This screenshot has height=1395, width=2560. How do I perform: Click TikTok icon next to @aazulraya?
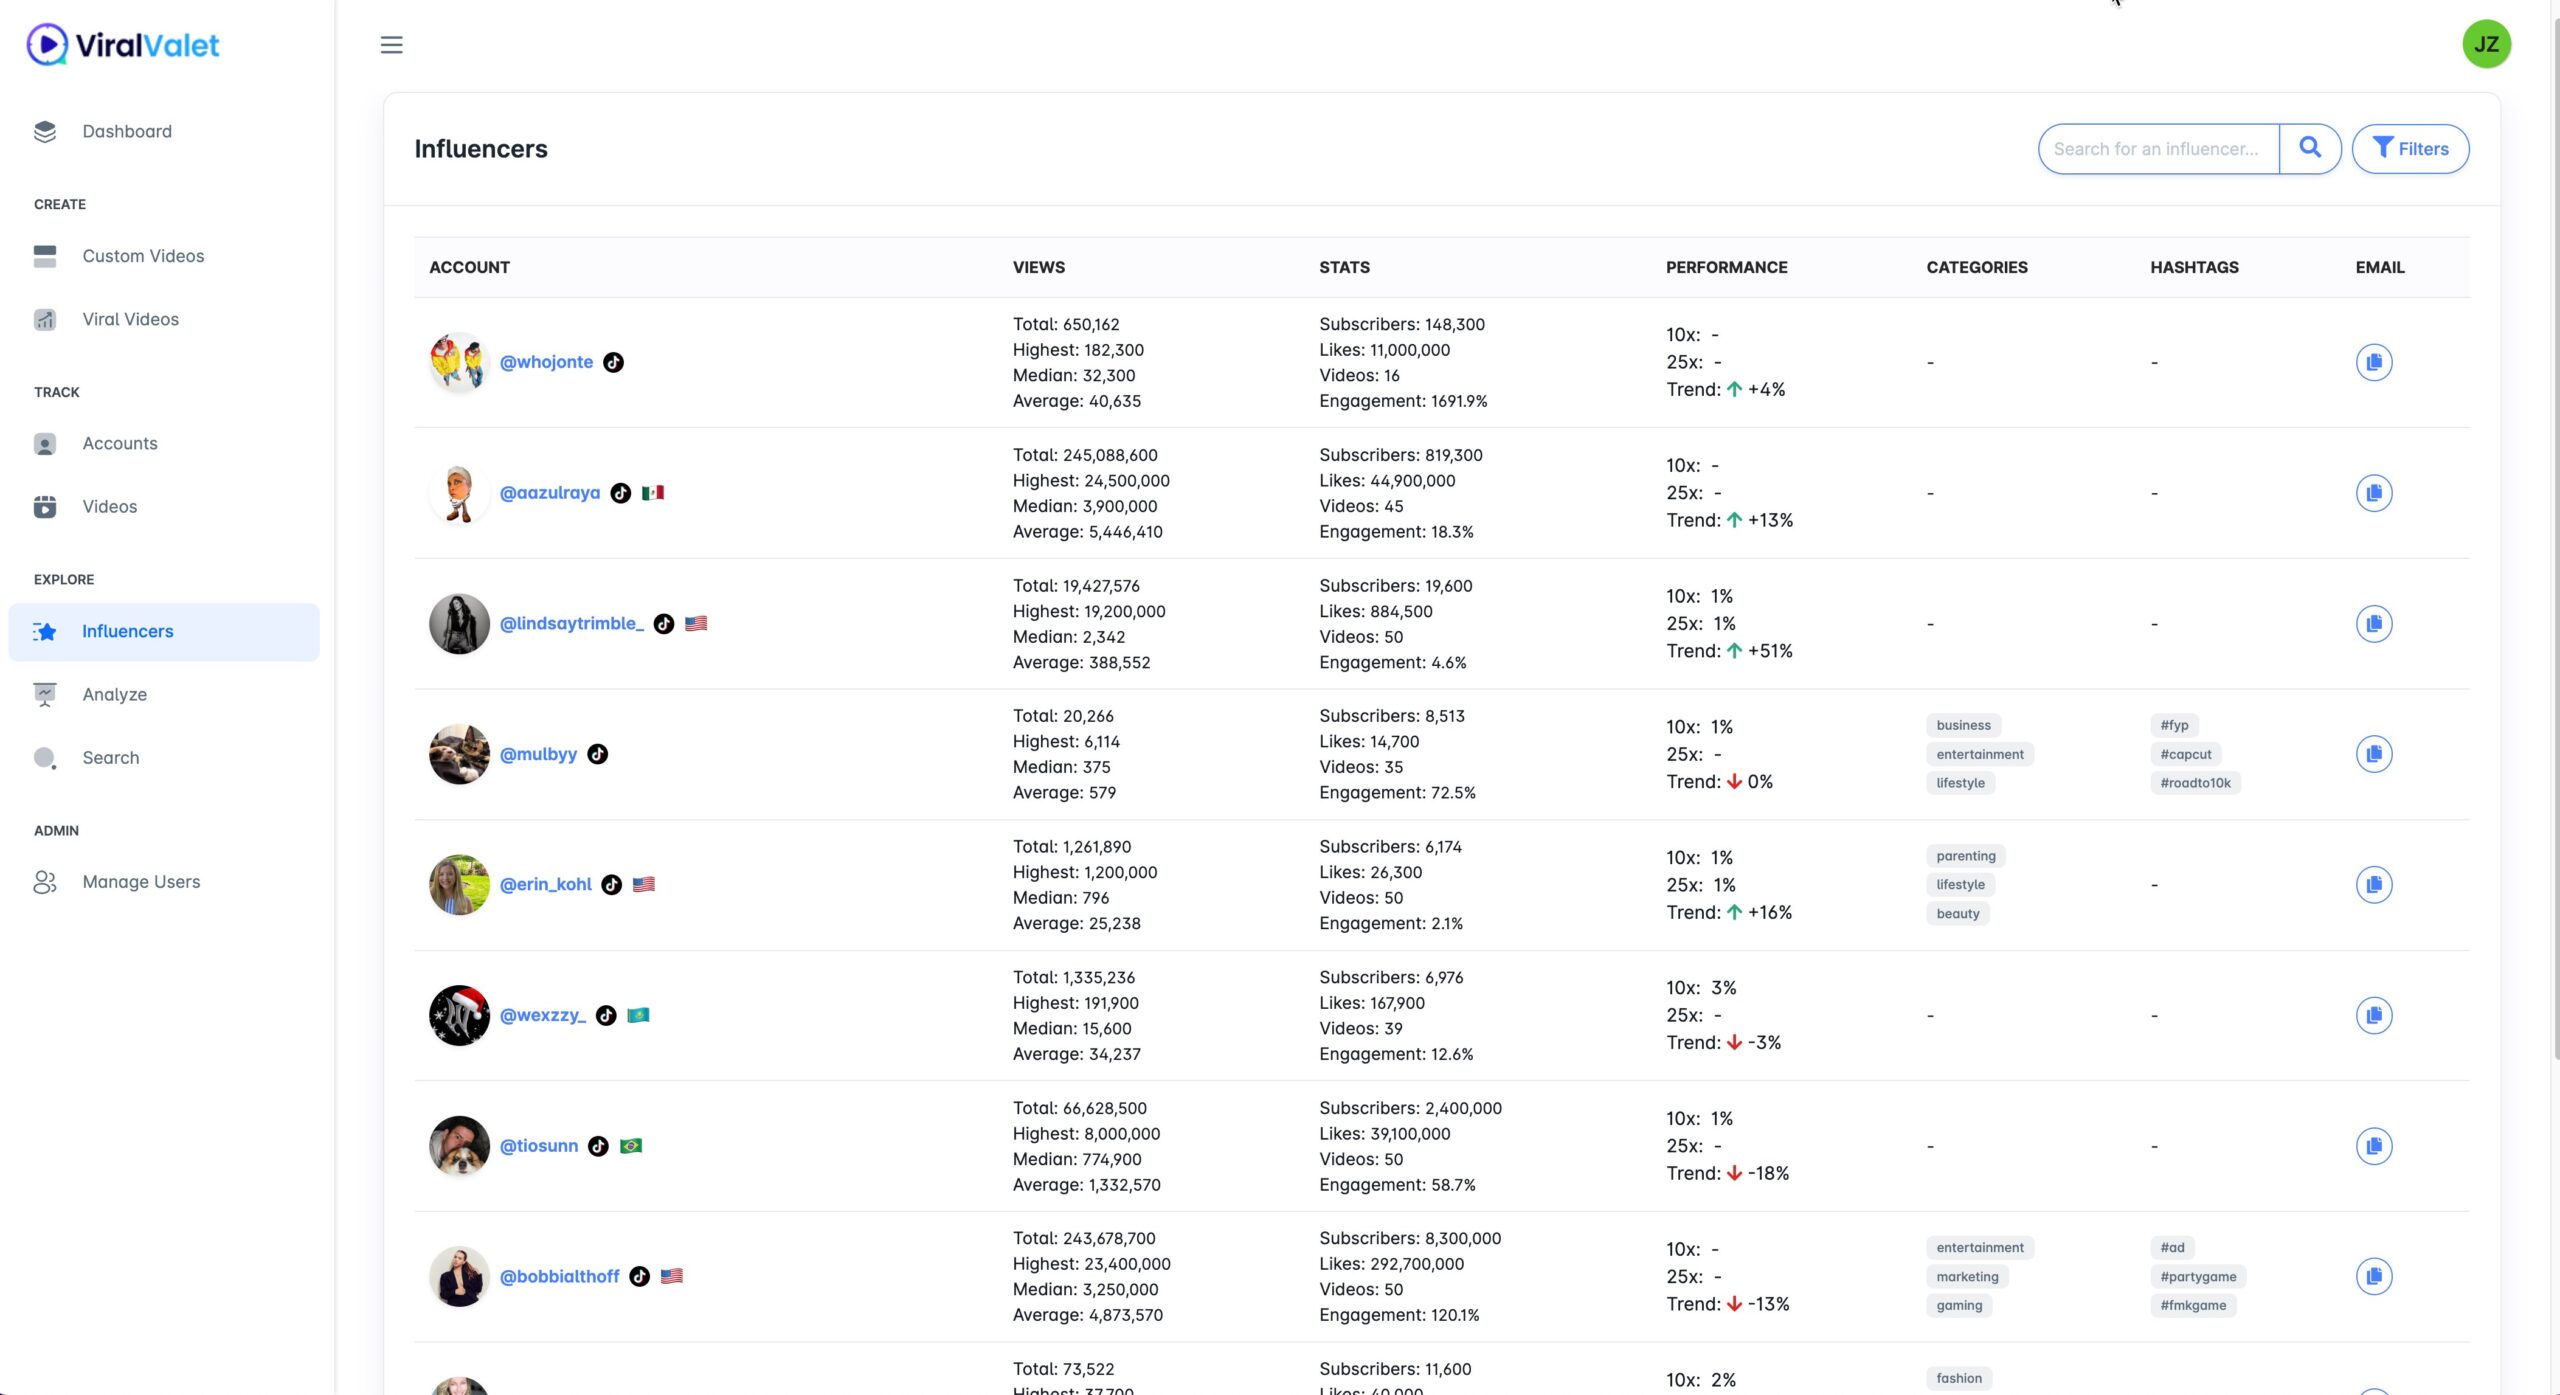pyautogui.click(x=620, y=493)
